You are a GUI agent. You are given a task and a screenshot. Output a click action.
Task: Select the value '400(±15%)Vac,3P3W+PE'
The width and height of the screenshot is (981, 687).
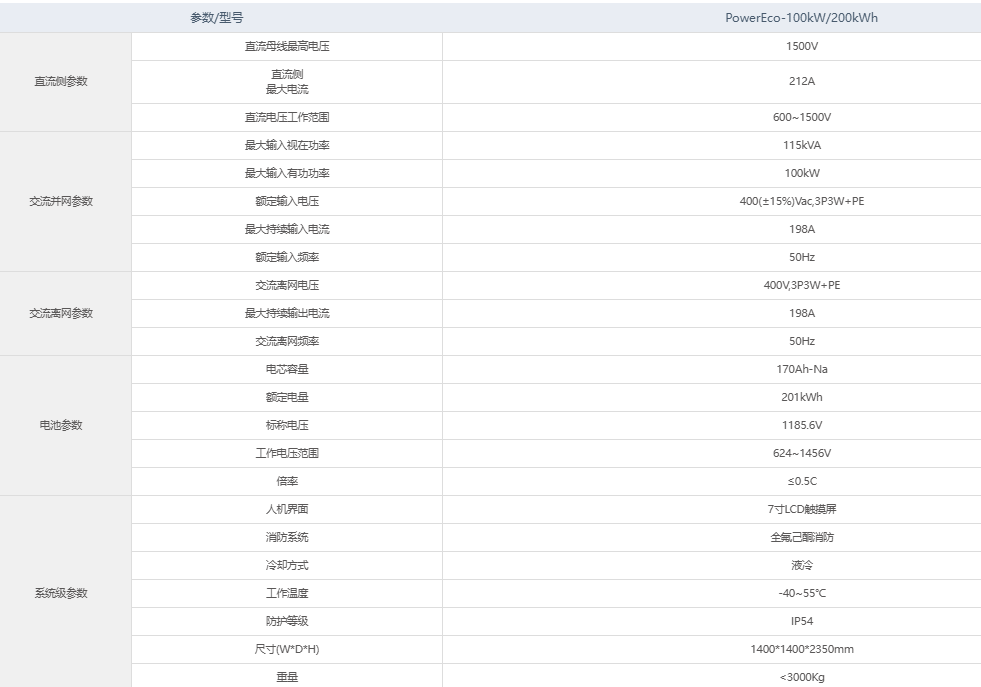(x=802, y=201)
